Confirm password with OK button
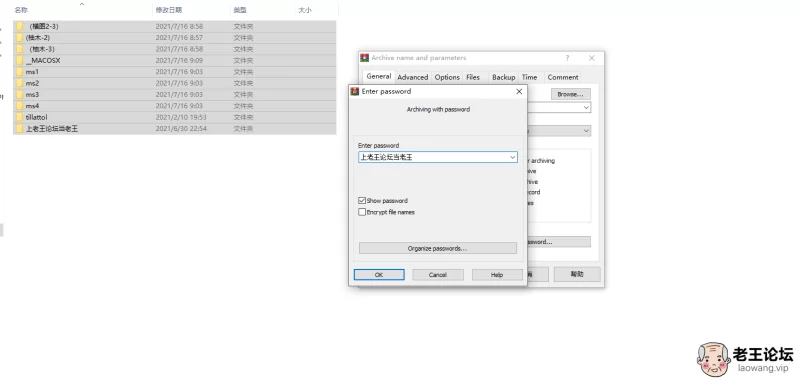 coord(379,275)
